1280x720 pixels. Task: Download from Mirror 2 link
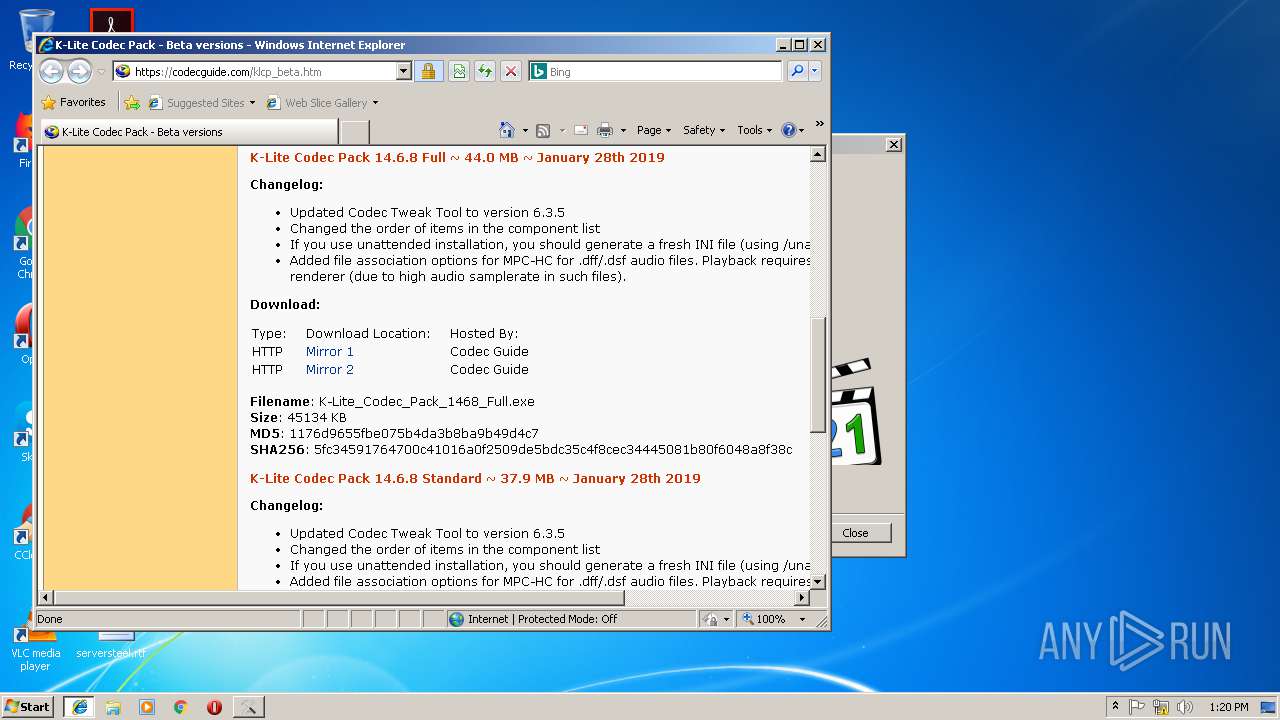[x=330, y=369]
